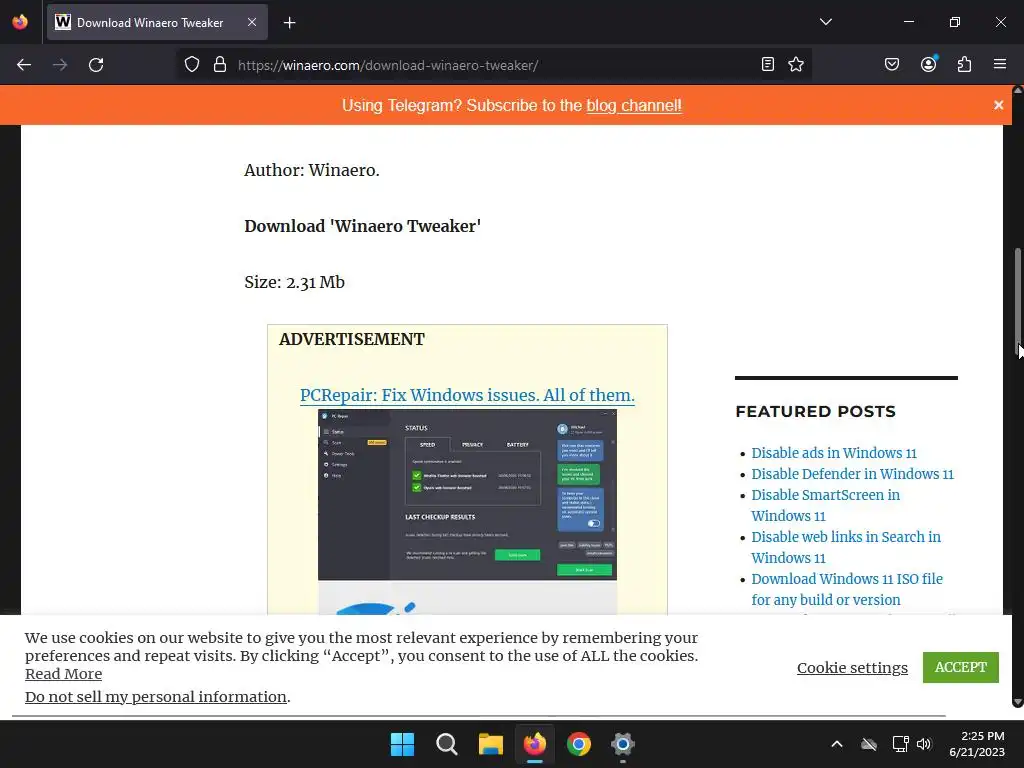Accept cookies with the ACCEPT button
The height and width of the screenshot is (768, 1024).
(x=961, y=667)
